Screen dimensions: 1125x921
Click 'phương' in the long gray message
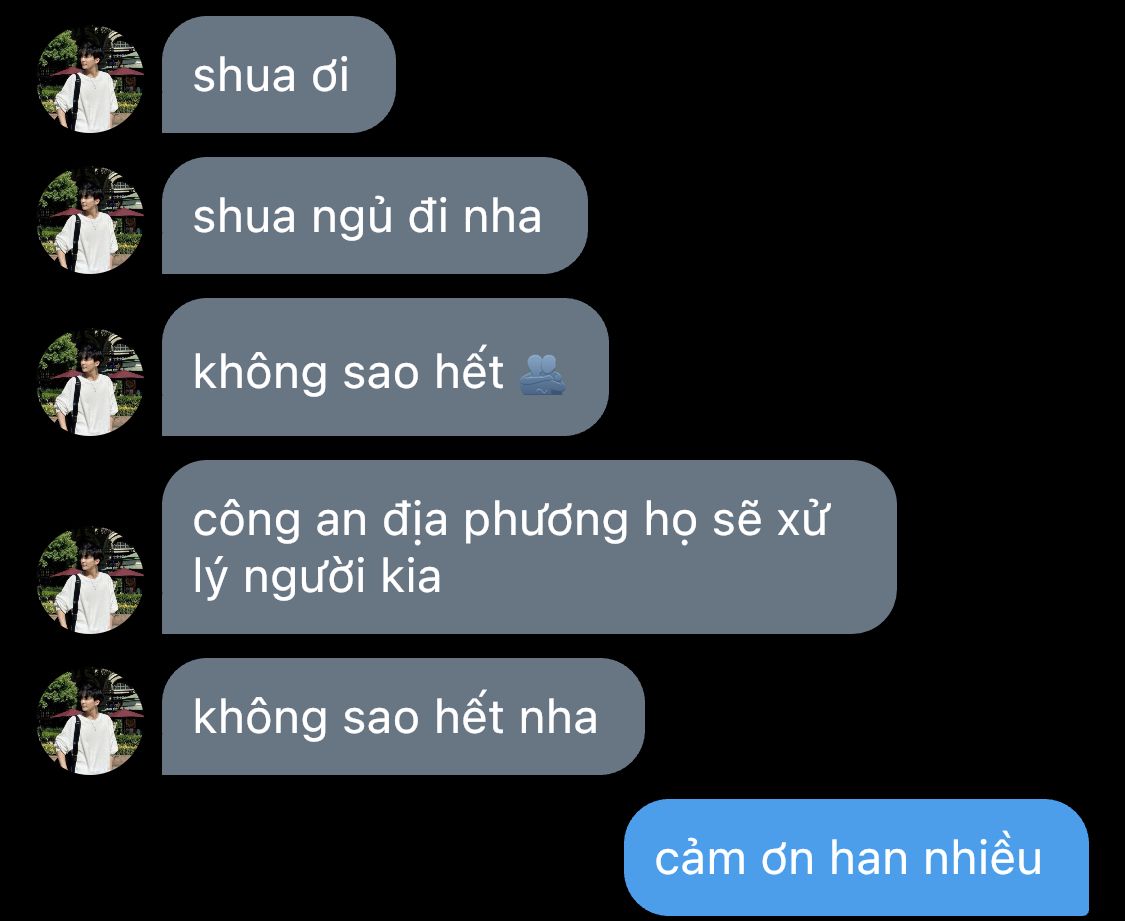[x=546, y=522]
